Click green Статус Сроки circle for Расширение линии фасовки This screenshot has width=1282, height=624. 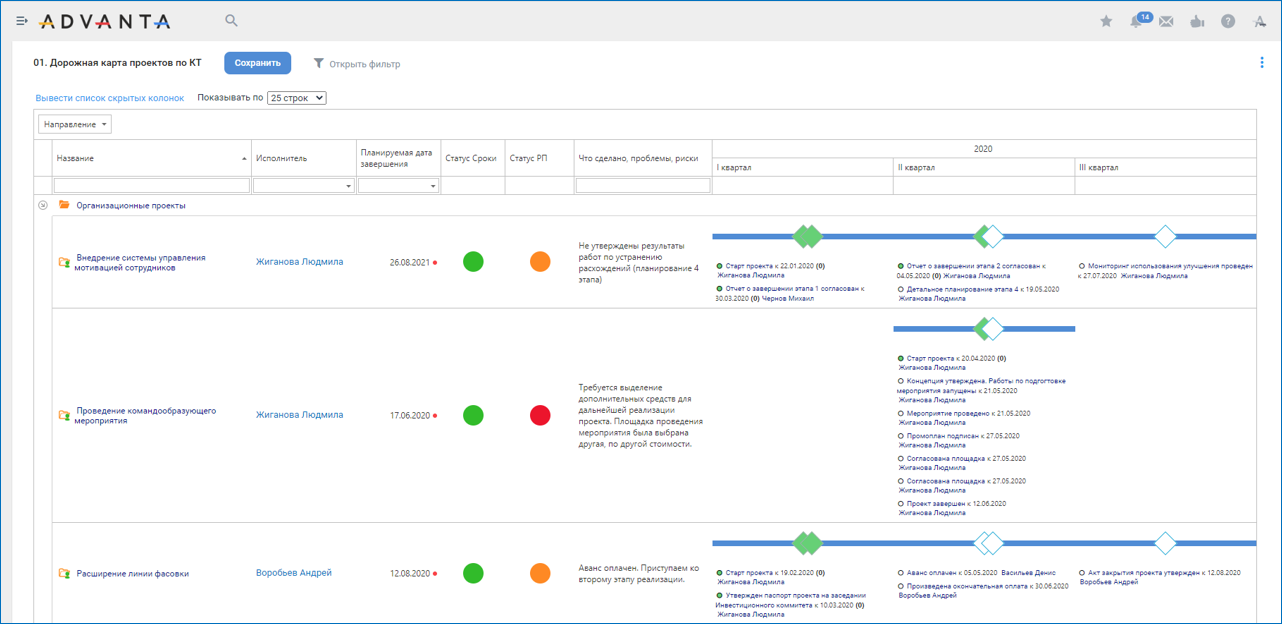(474, 573)
